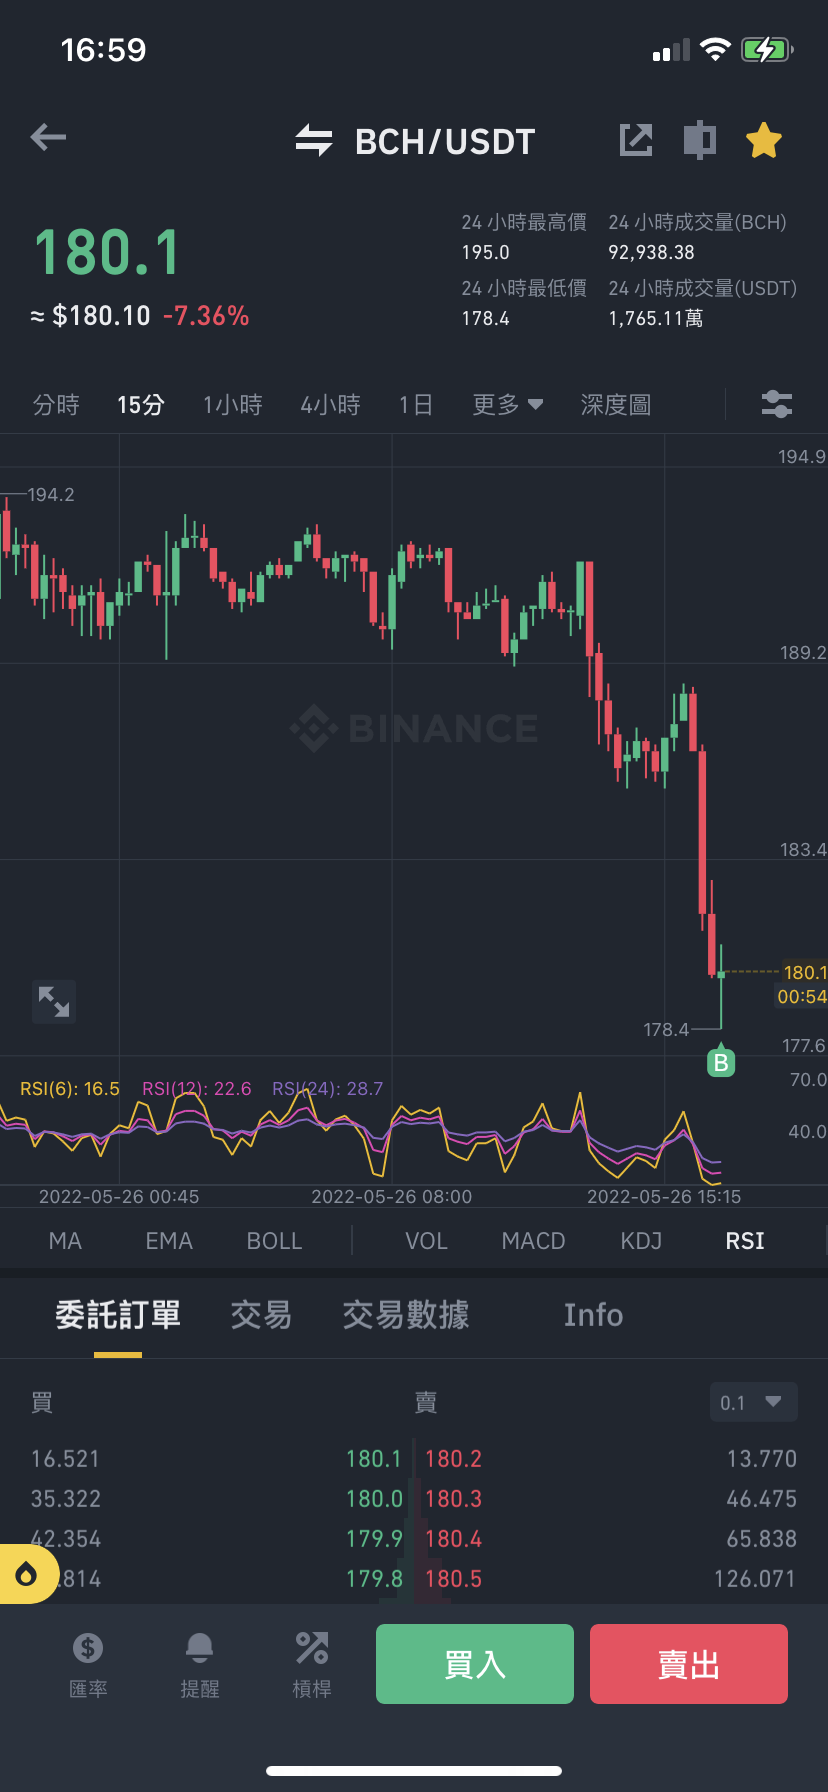Select the 15分 interval

(x=141, y=405)
